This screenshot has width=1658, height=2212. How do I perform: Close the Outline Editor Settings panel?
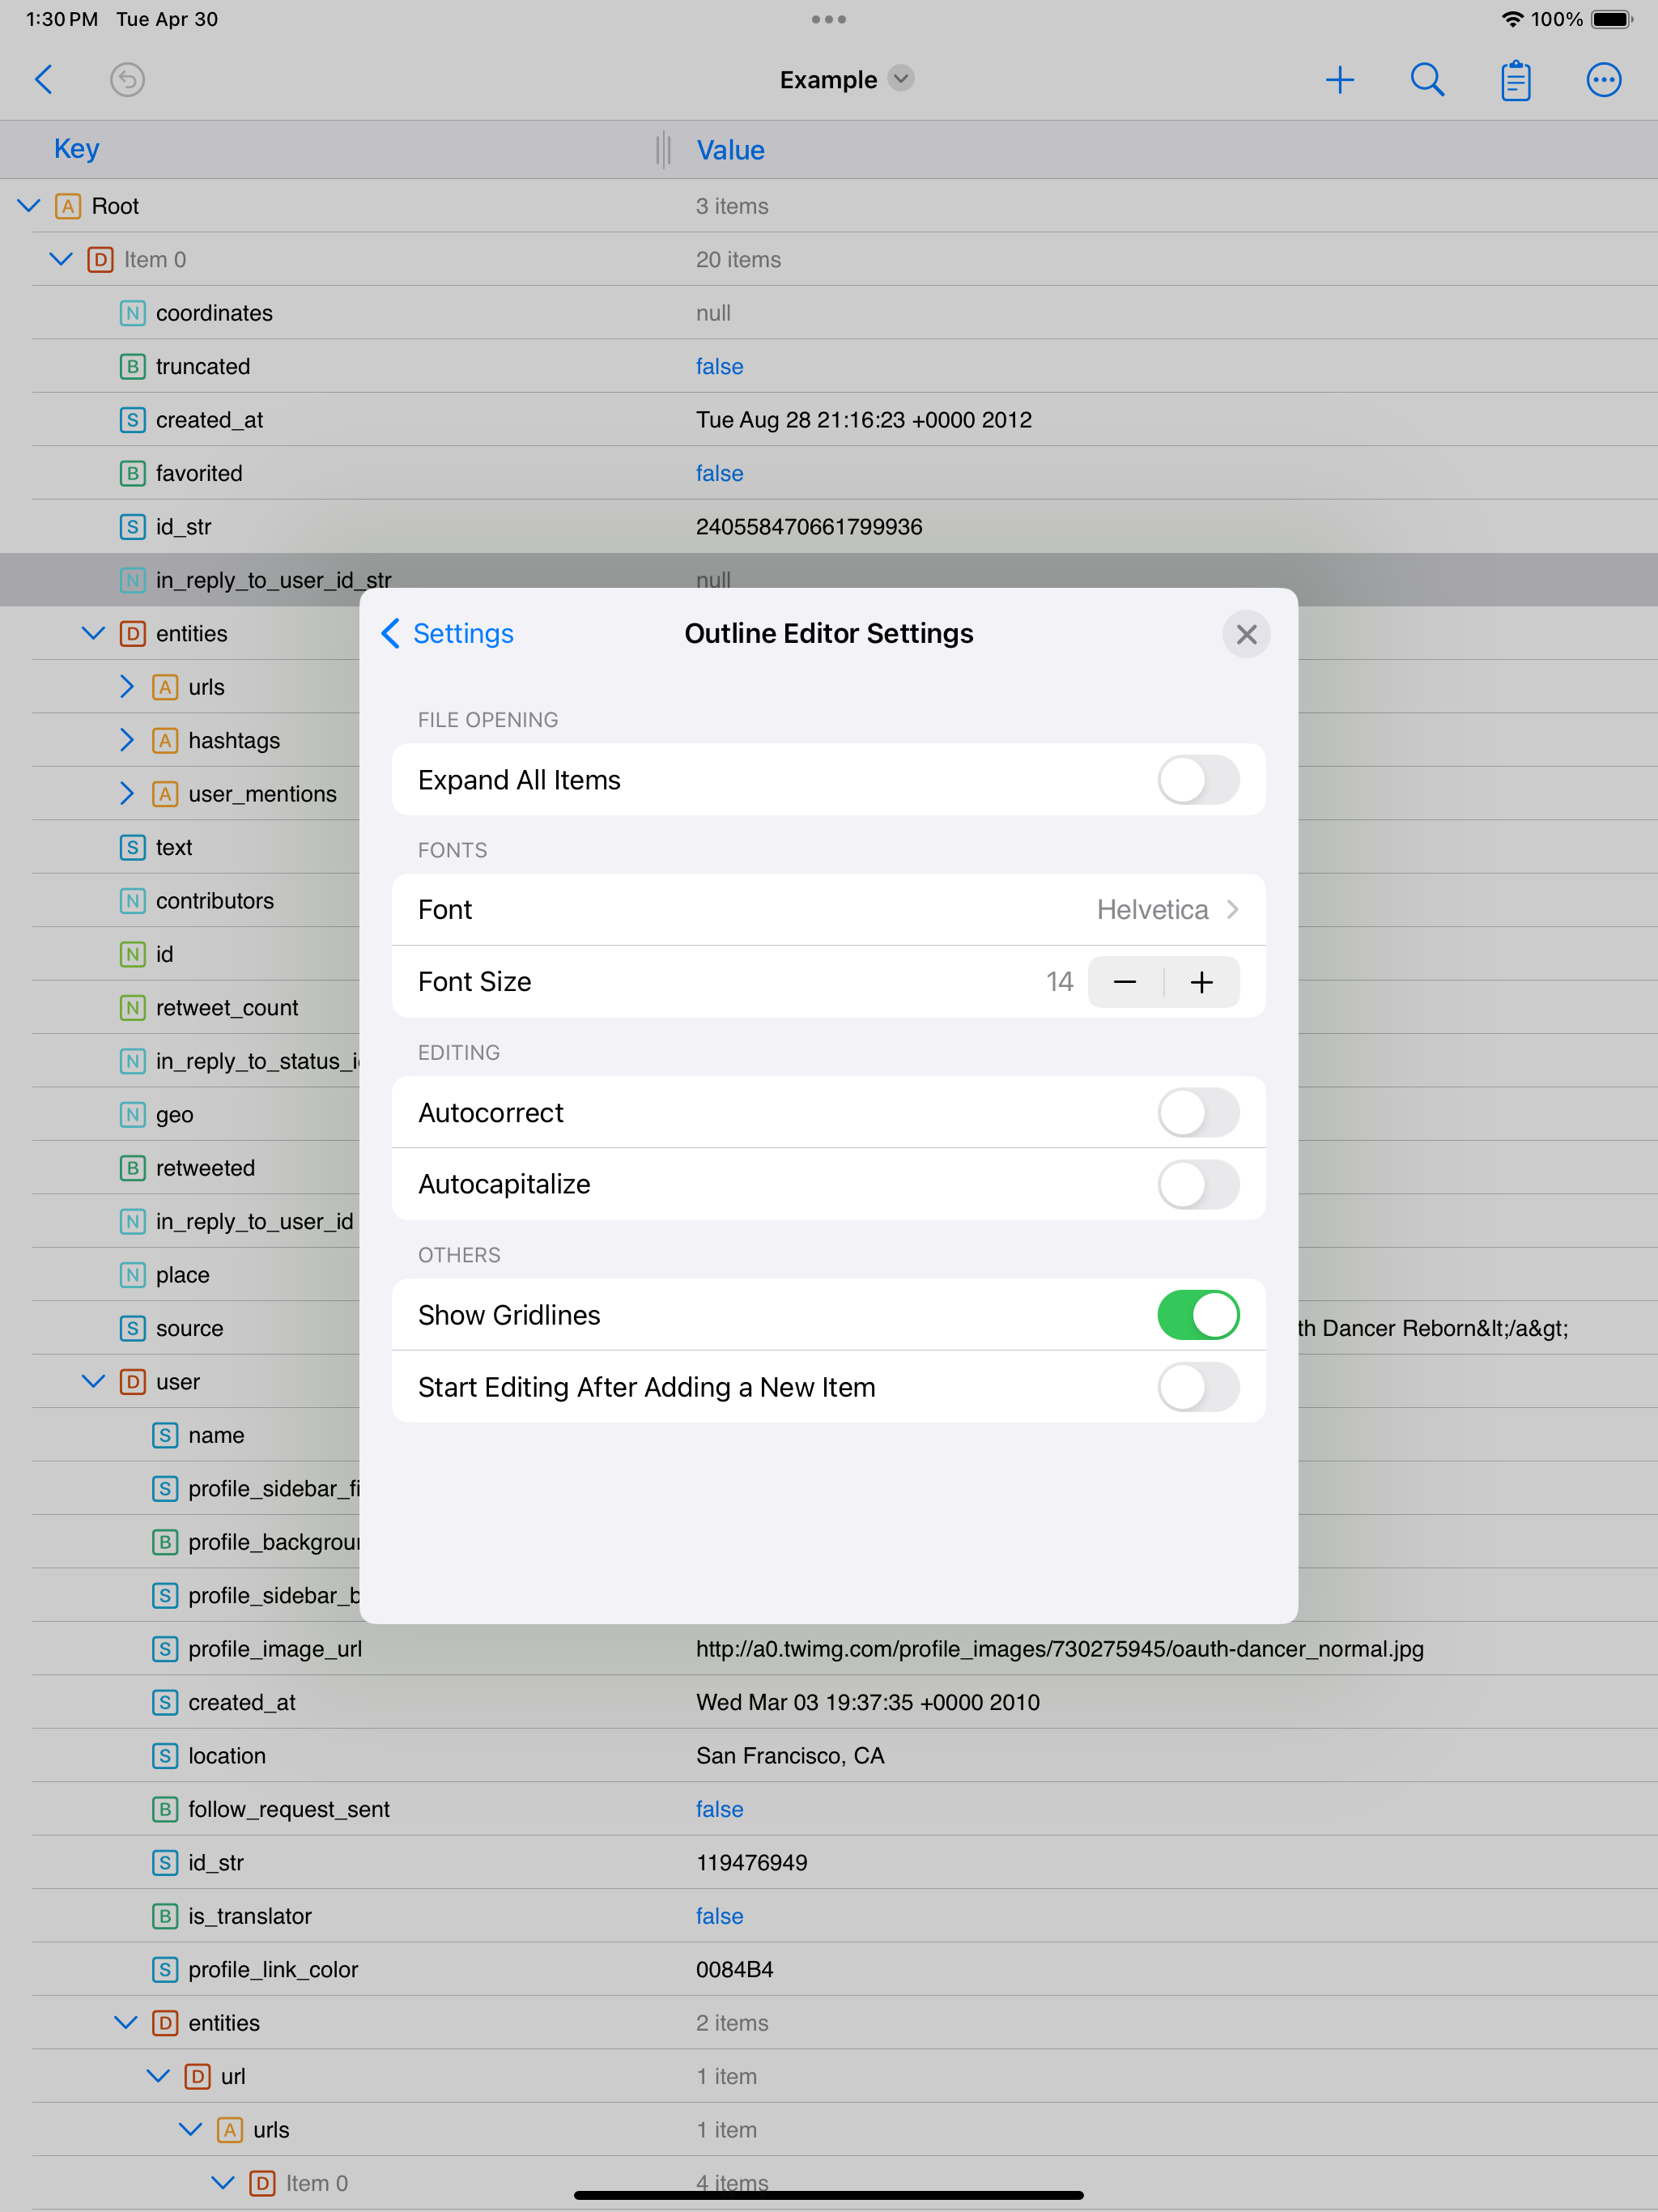pyautogui.click(x=1246, y=634)
